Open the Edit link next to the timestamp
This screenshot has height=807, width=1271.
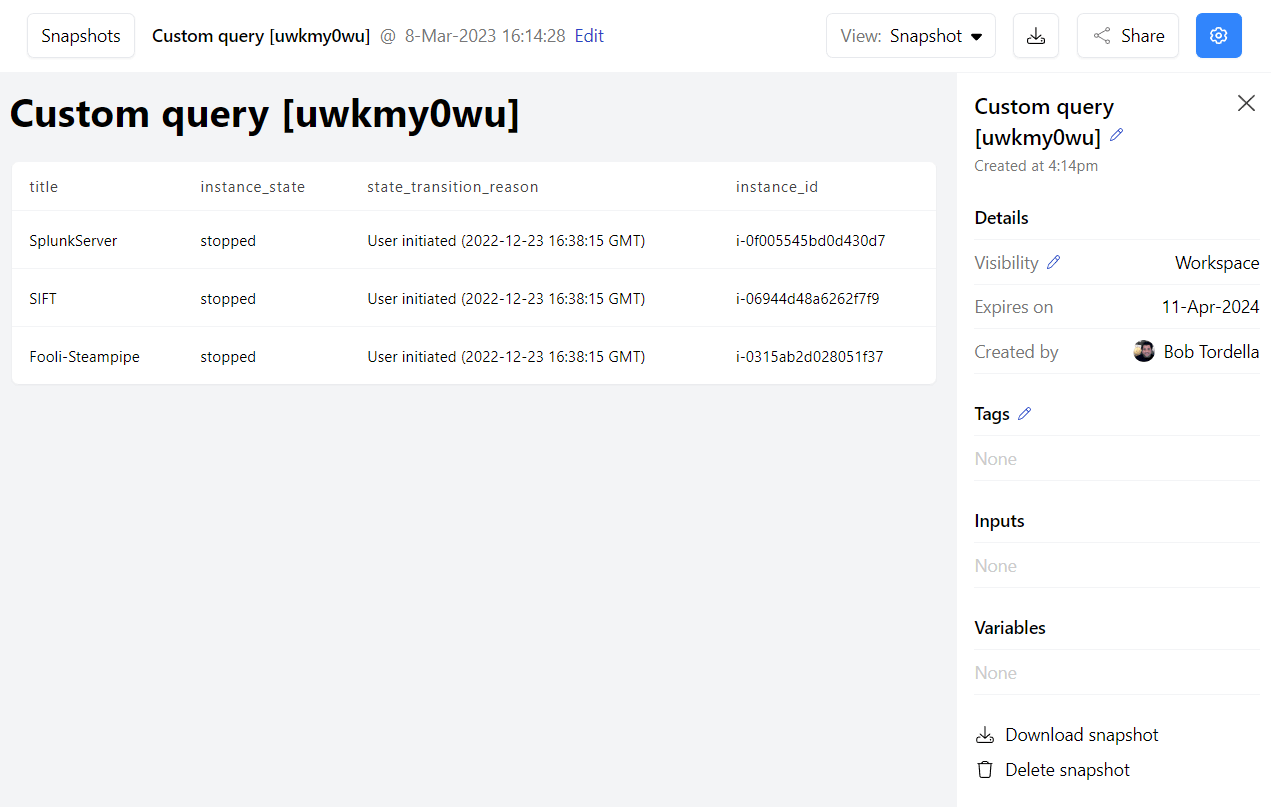(589, 35)
